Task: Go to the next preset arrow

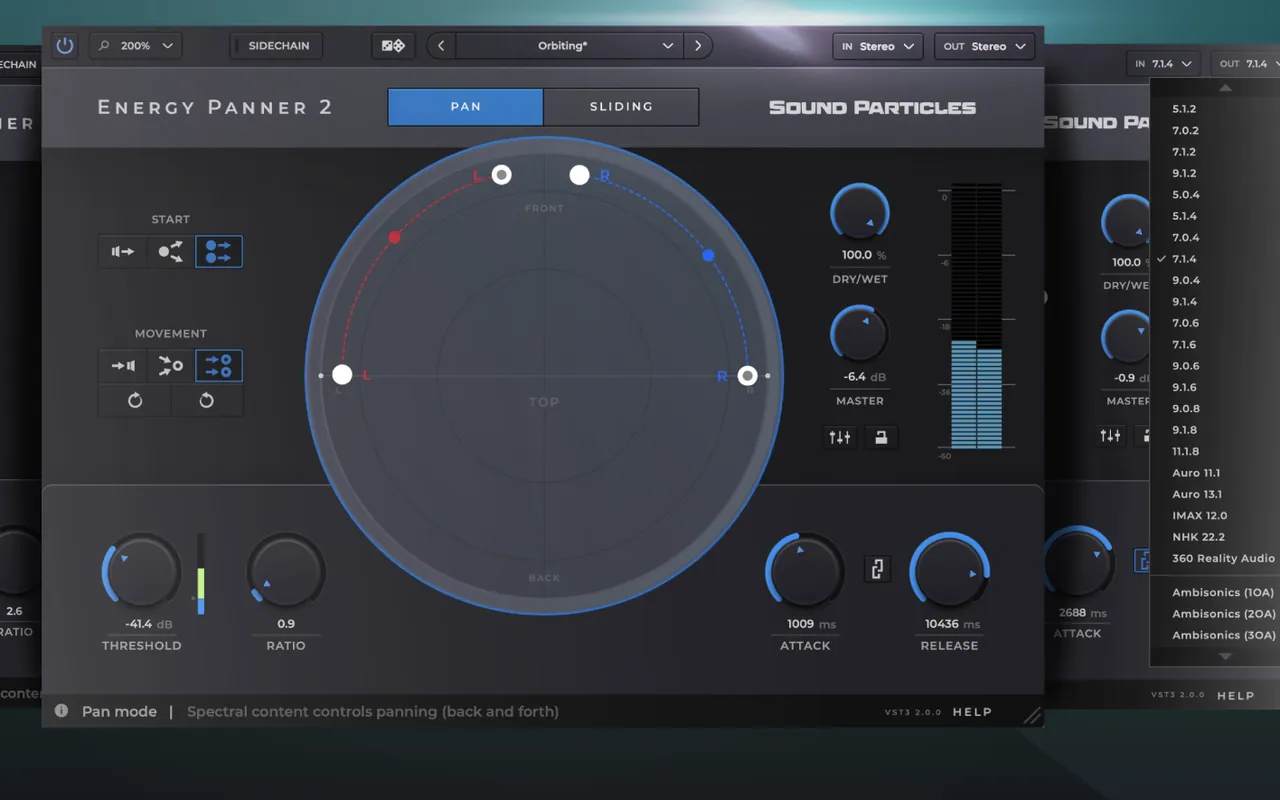Action: click(x=698, y=46)
